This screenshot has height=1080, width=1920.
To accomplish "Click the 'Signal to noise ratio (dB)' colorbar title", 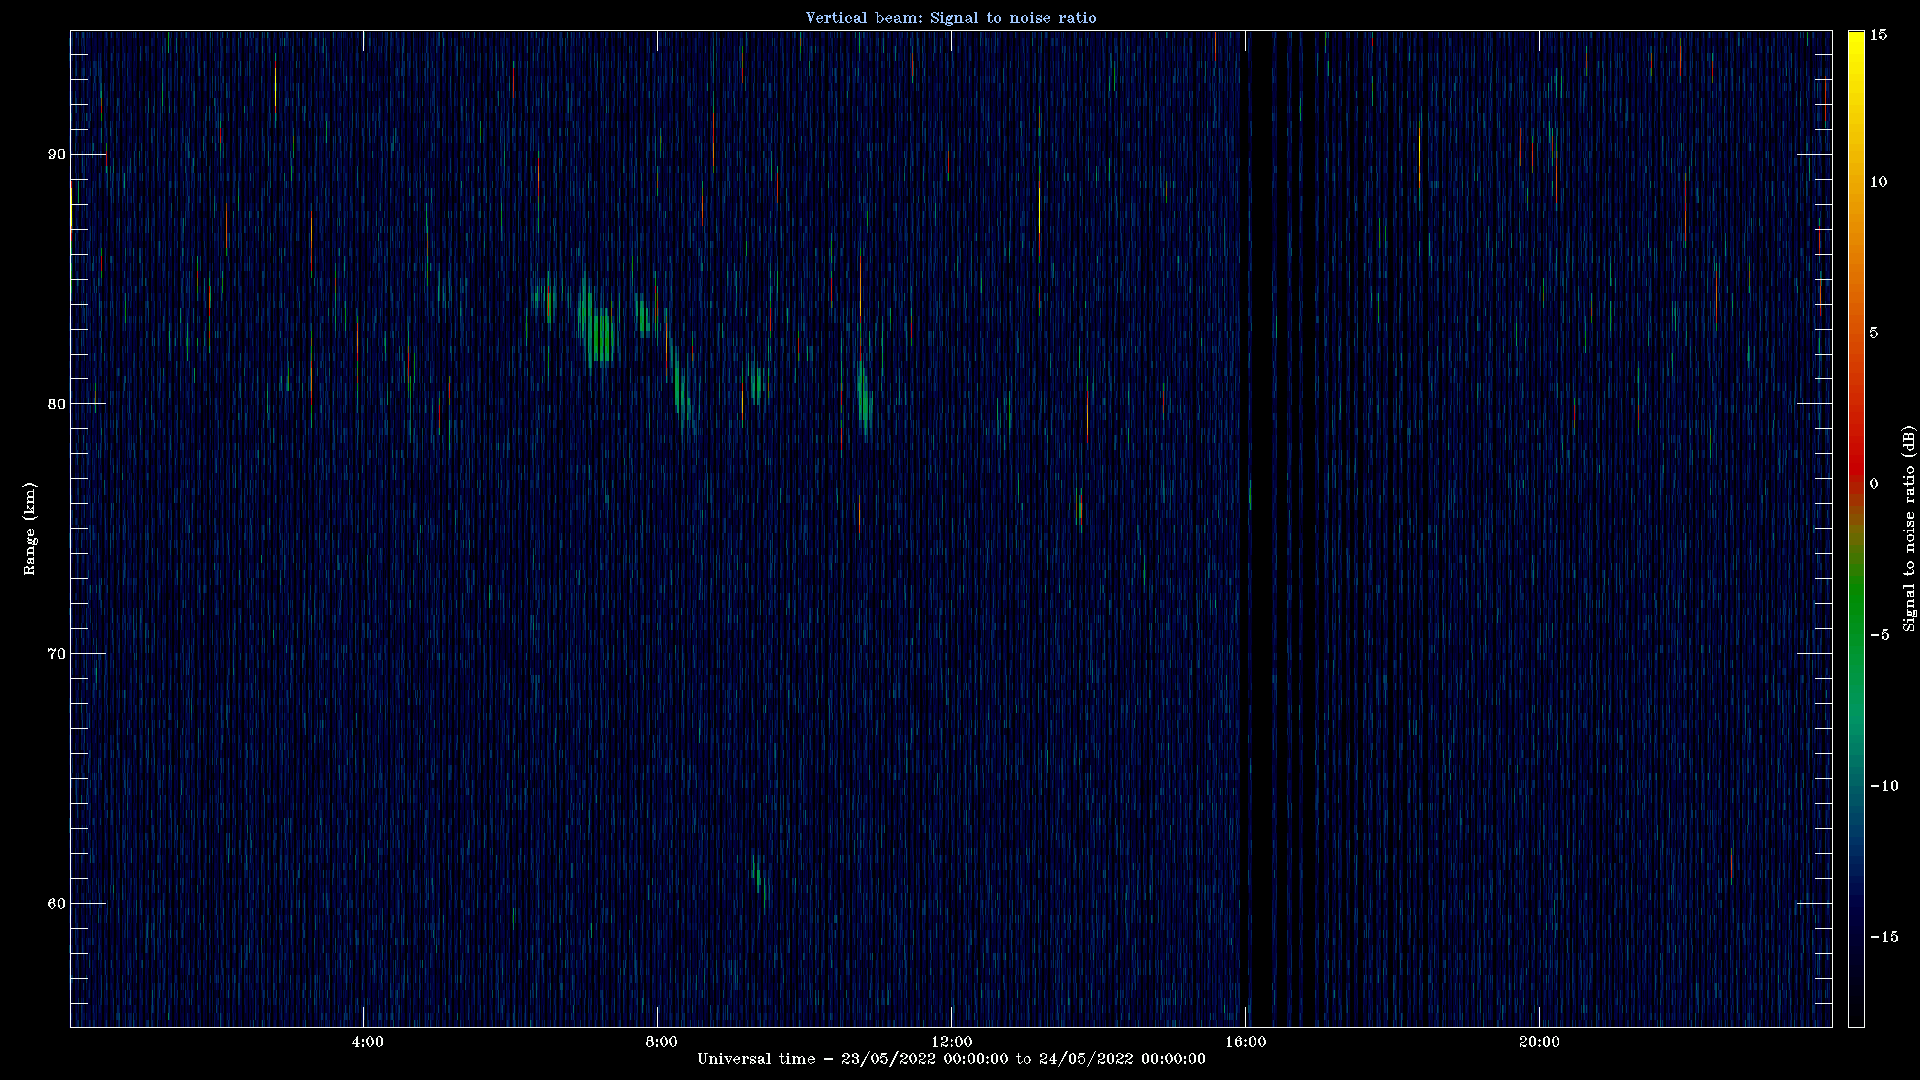I will coord(1909,529).
